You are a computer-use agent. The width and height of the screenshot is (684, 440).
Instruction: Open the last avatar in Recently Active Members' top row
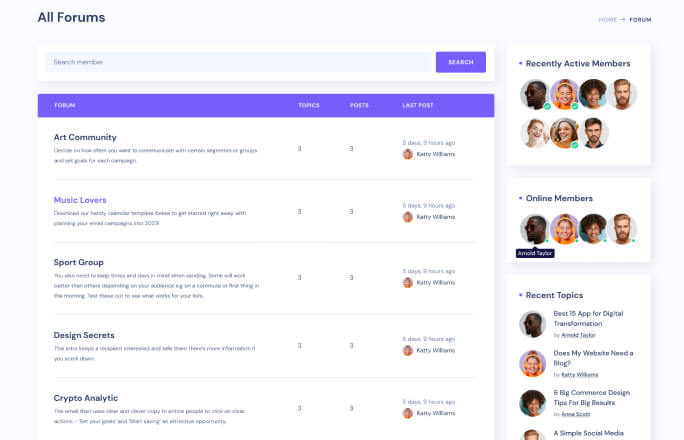pos(622,95)
